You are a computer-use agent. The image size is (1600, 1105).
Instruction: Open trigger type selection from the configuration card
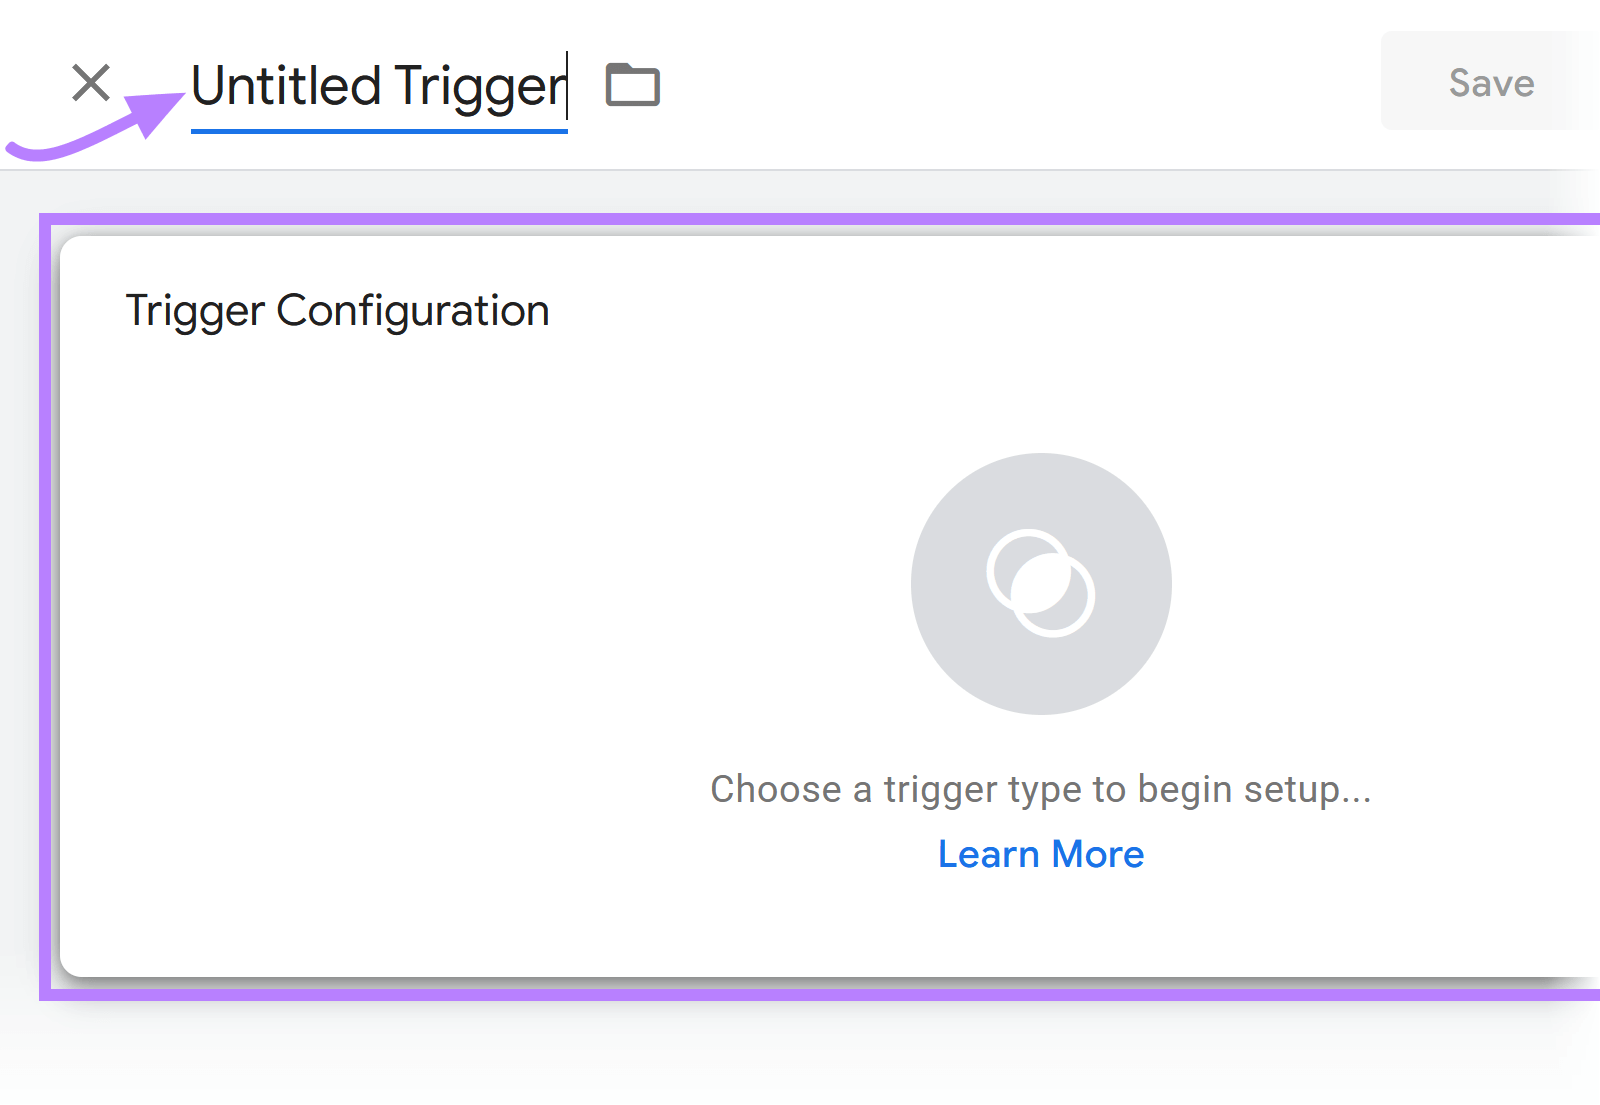(x=1040, y=585)
